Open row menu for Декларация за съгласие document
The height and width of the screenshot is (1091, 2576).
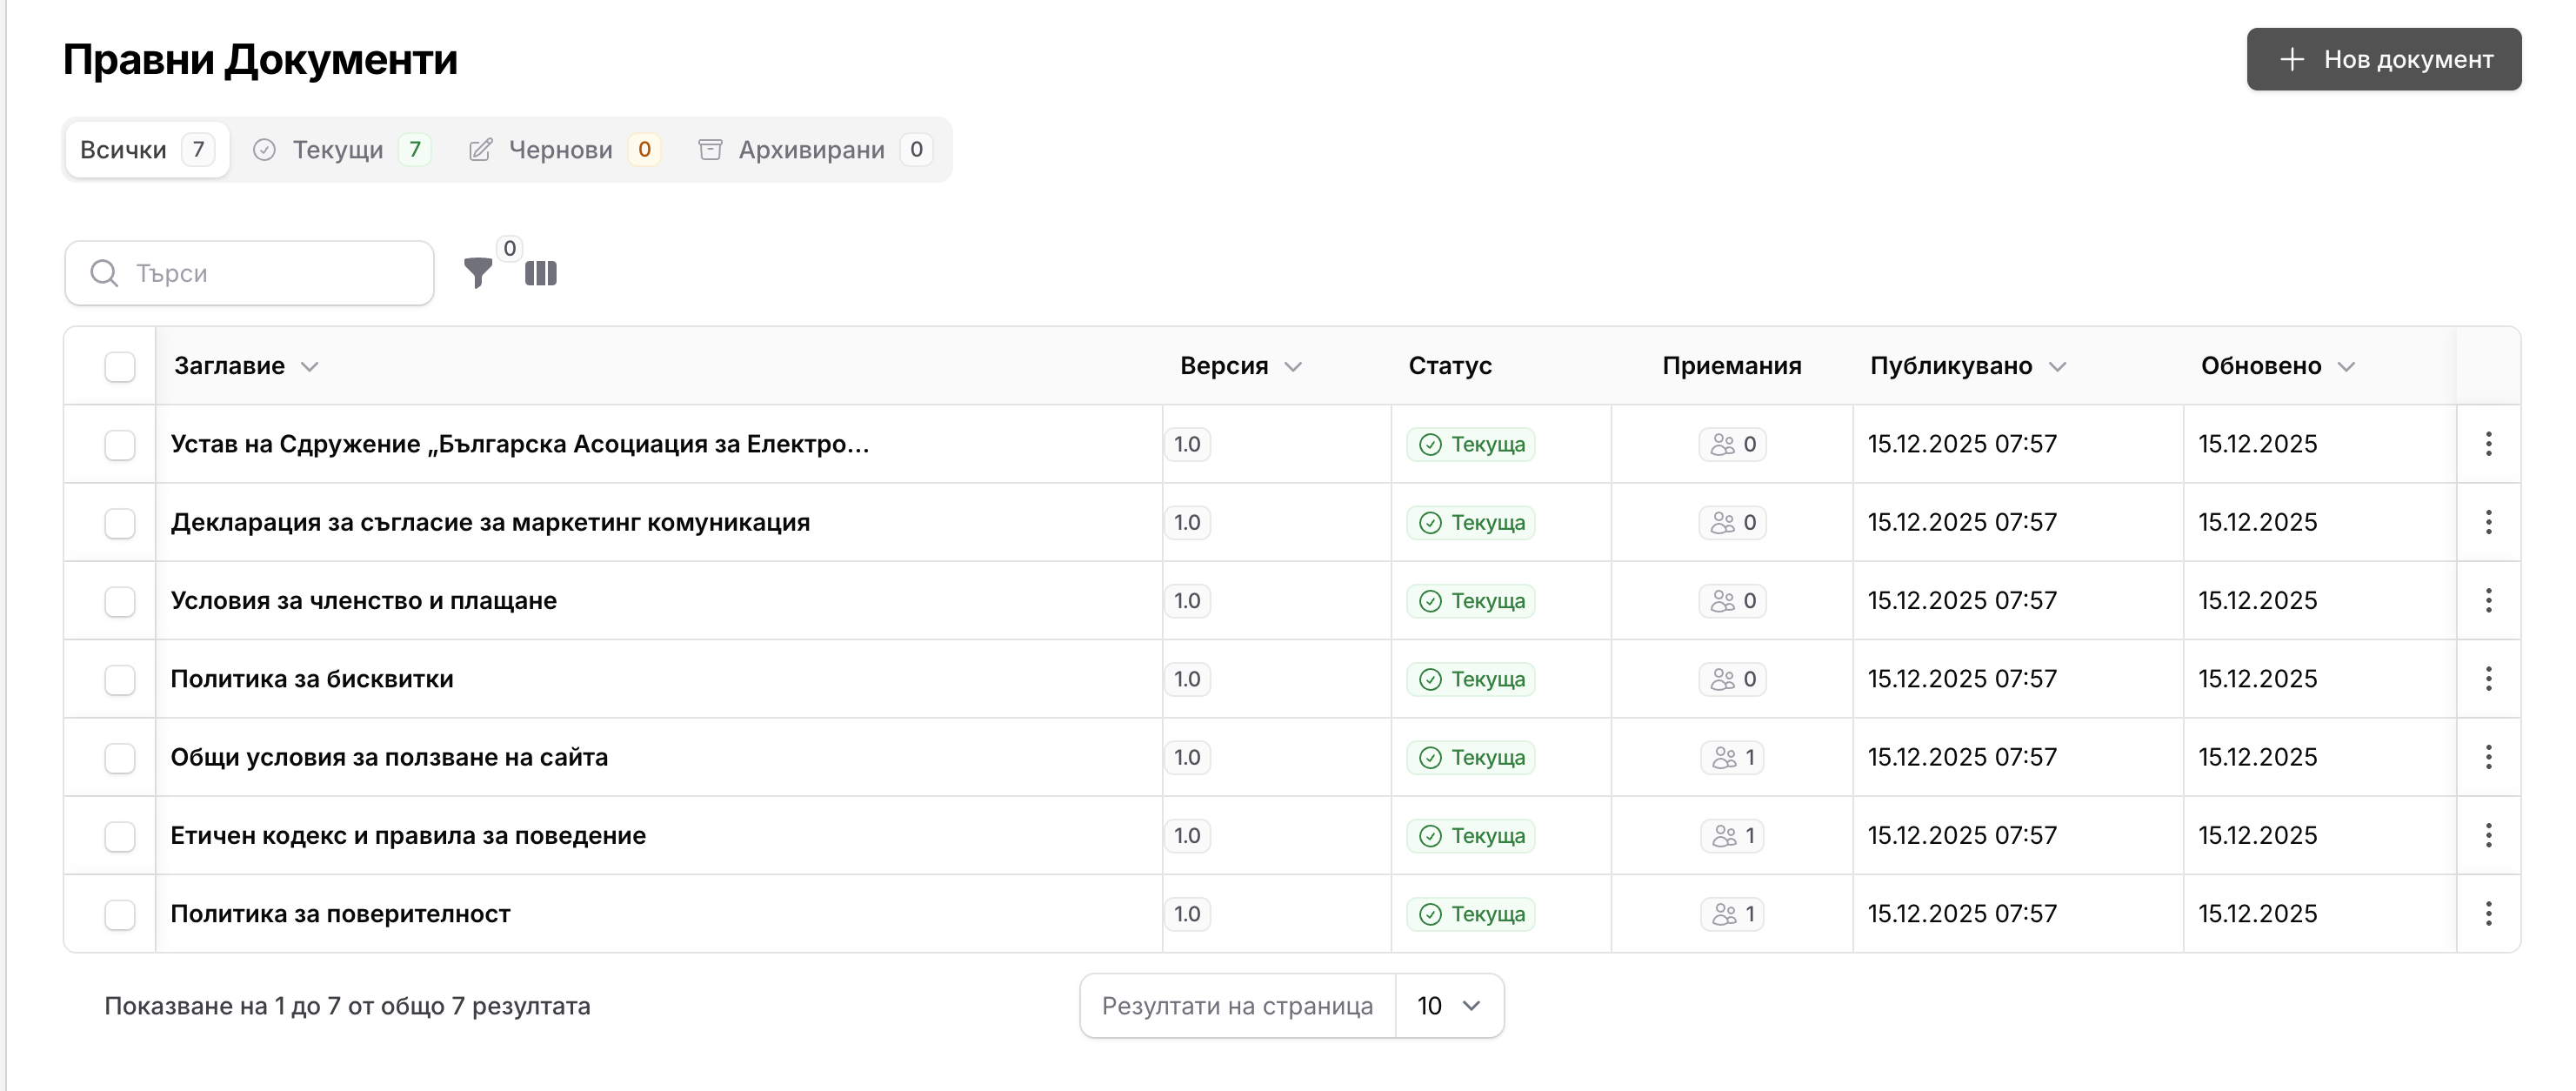(x=2488, y=522)
